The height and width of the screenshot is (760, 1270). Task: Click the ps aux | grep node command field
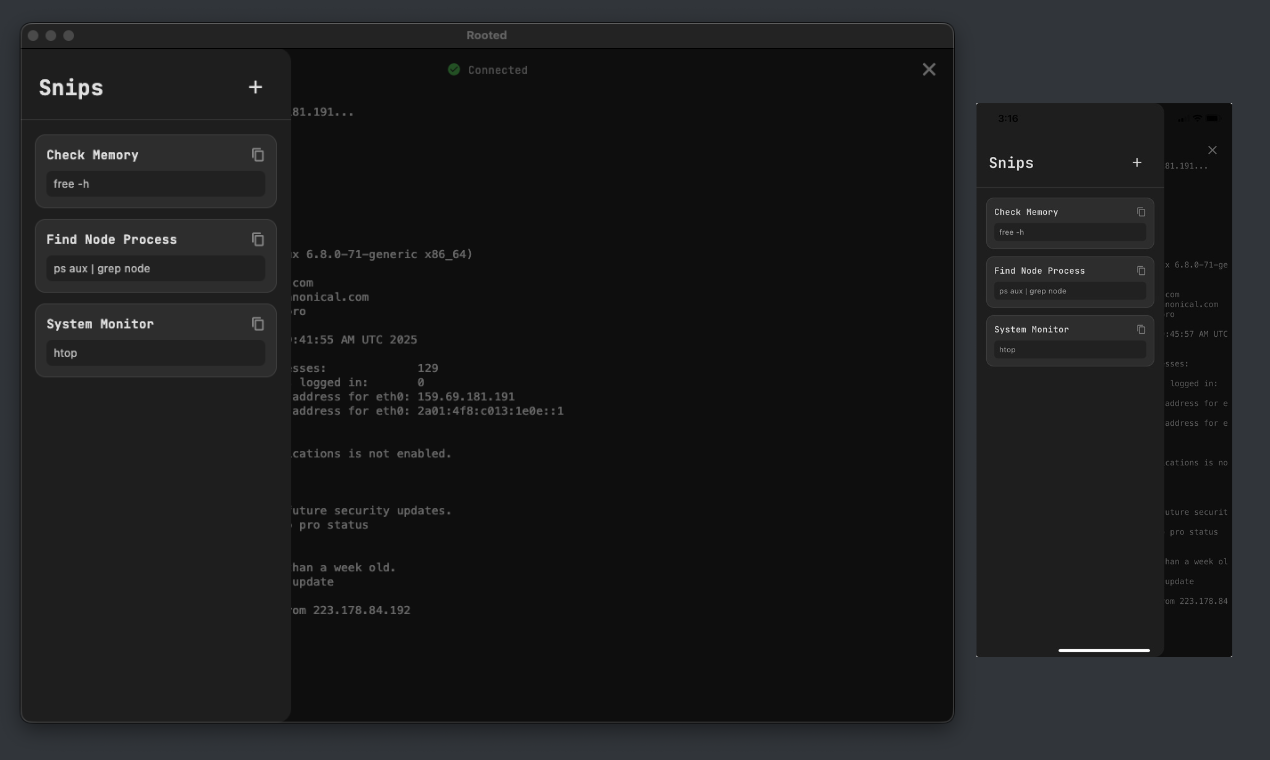pyautogui.click(x=155, y=268)
